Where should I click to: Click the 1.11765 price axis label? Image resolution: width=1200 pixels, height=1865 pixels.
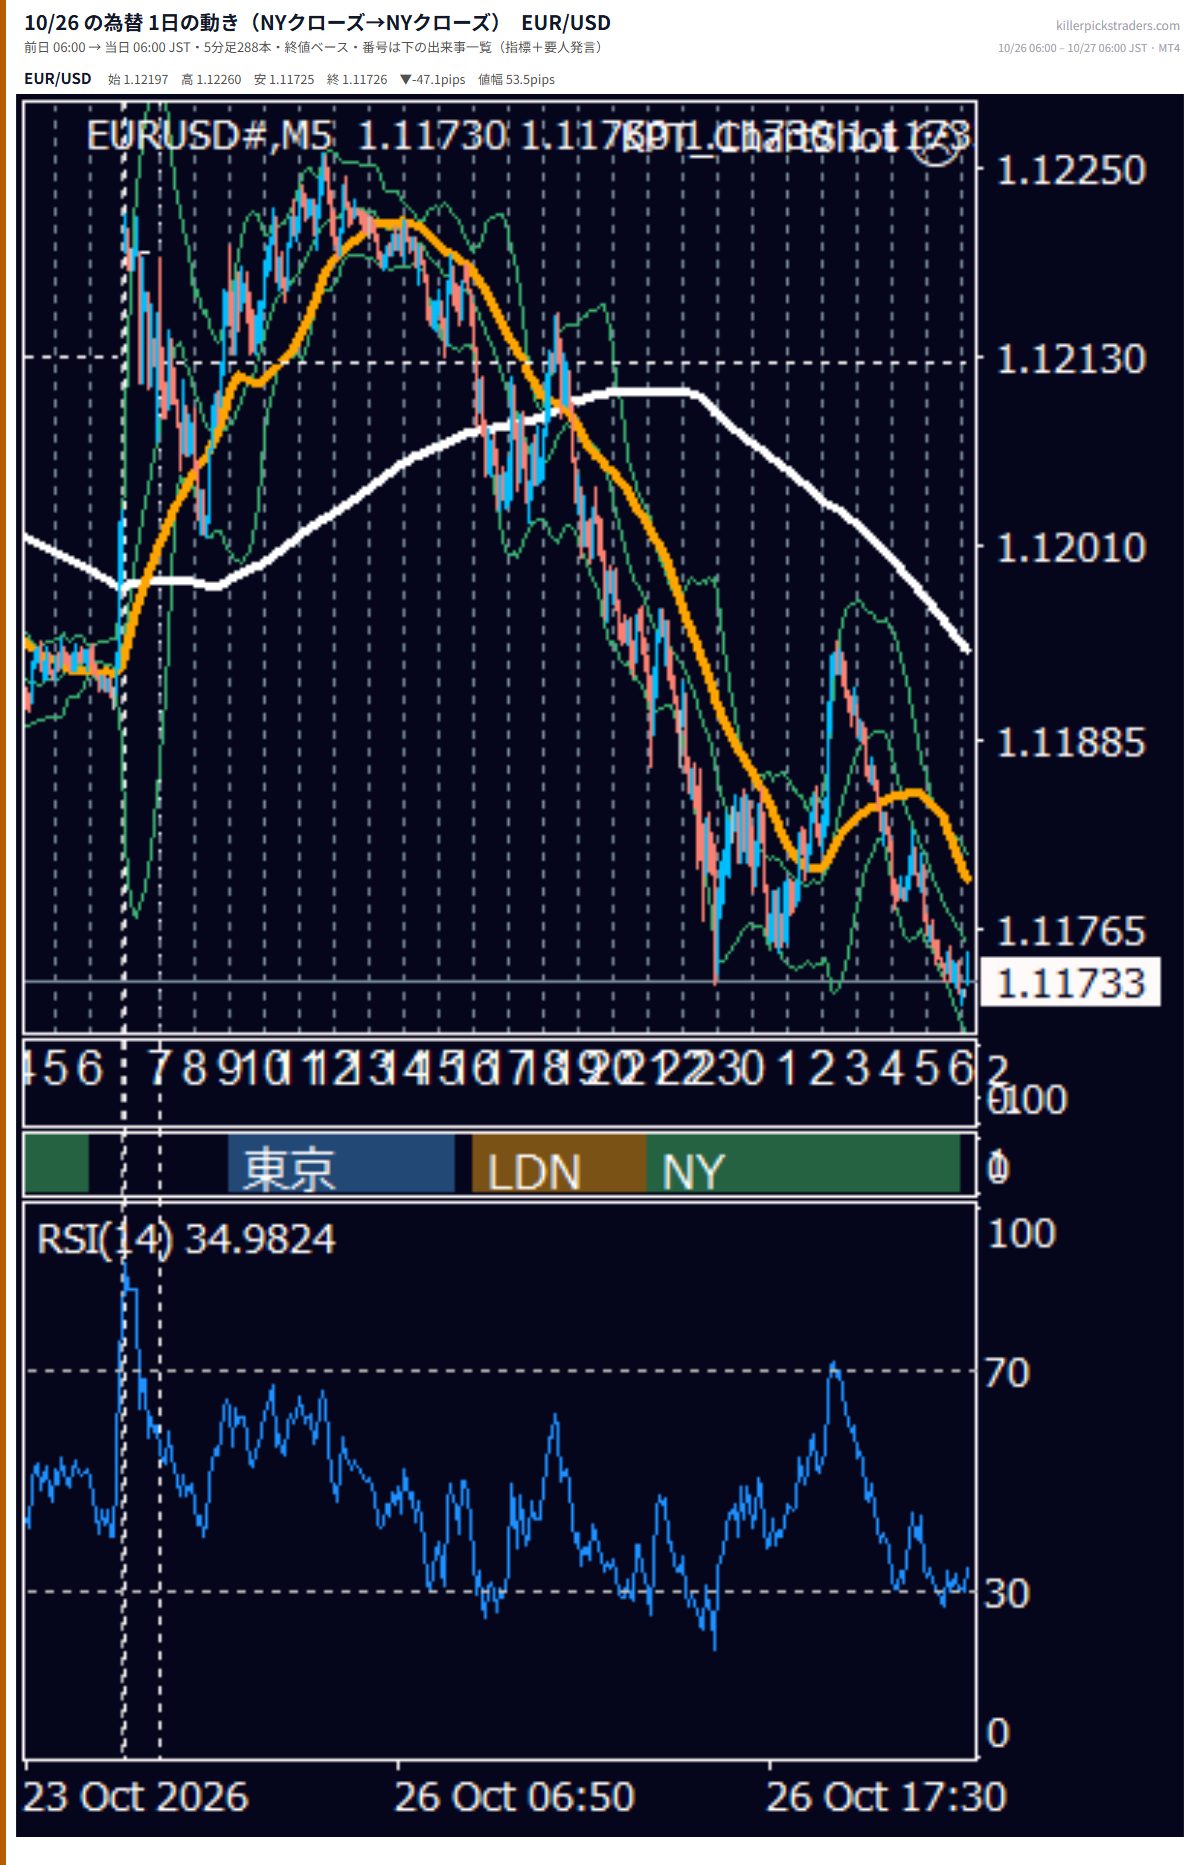[x=1071, y=933]
